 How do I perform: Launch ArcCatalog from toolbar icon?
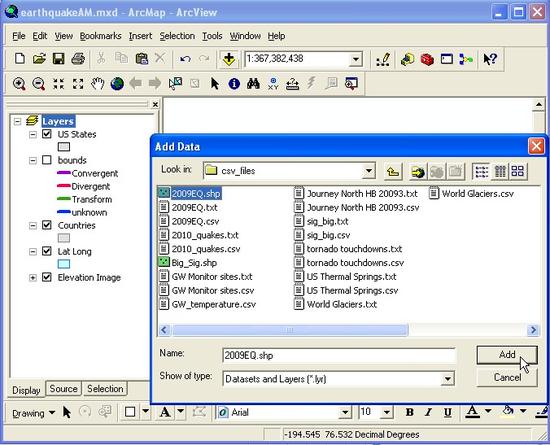pos(407,59)
